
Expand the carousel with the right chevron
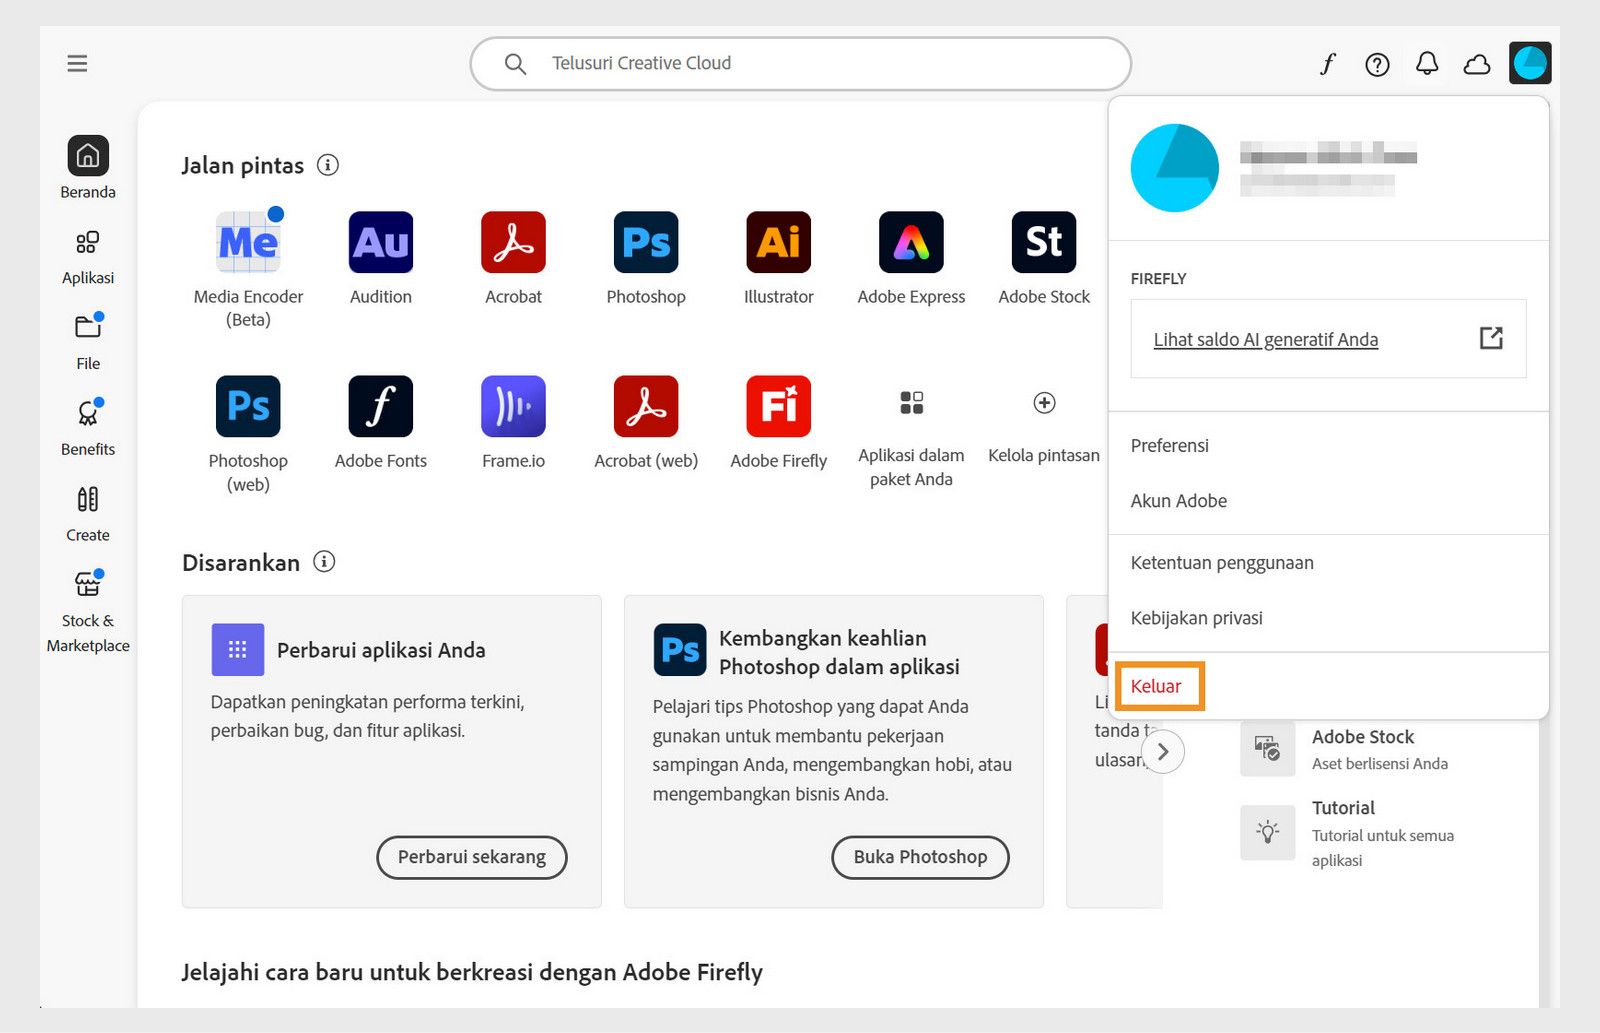pos(1163,751)
